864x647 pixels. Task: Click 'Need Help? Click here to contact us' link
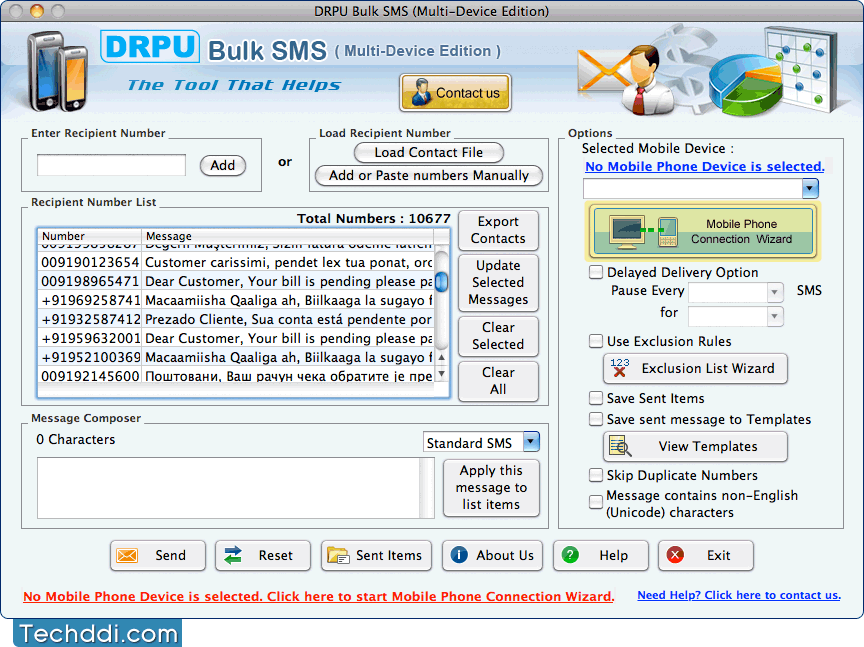click(739, 595)
